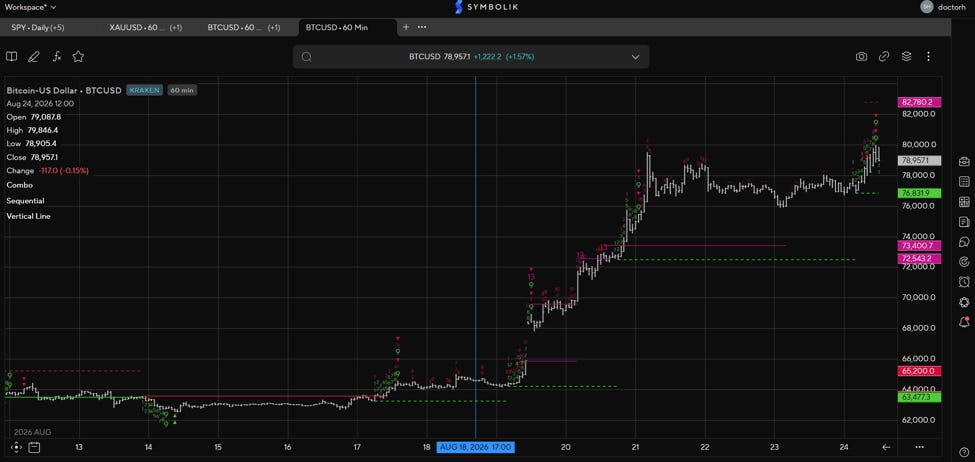
Task: Select the active BTCUSD 60 Min tab
Action: pos(347,27)
